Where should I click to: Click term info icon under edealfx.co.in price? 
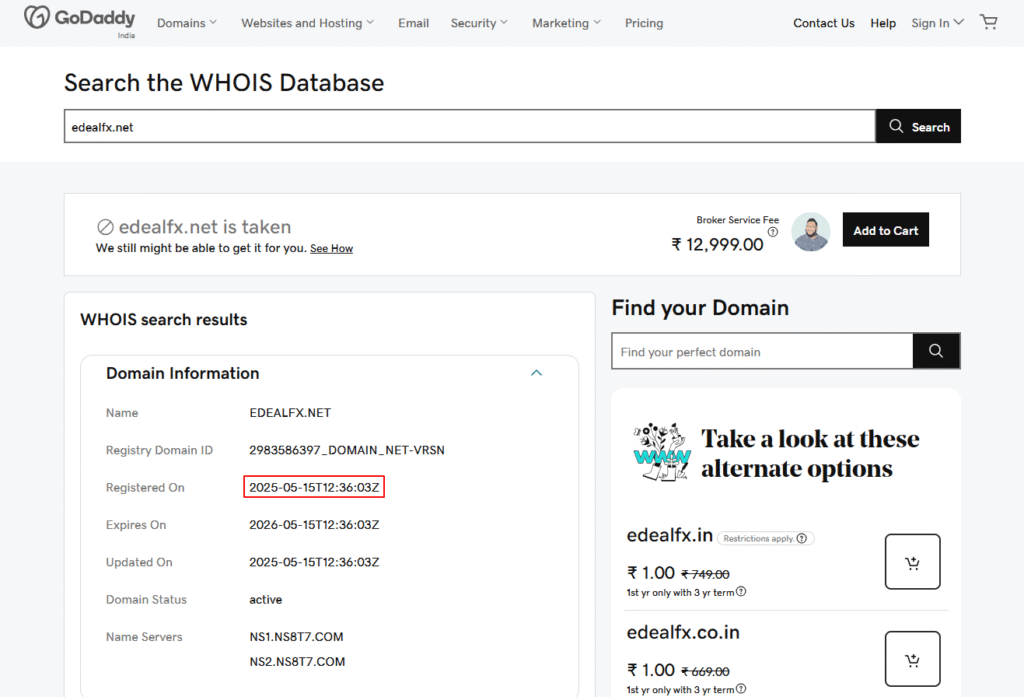pos(741,689)
